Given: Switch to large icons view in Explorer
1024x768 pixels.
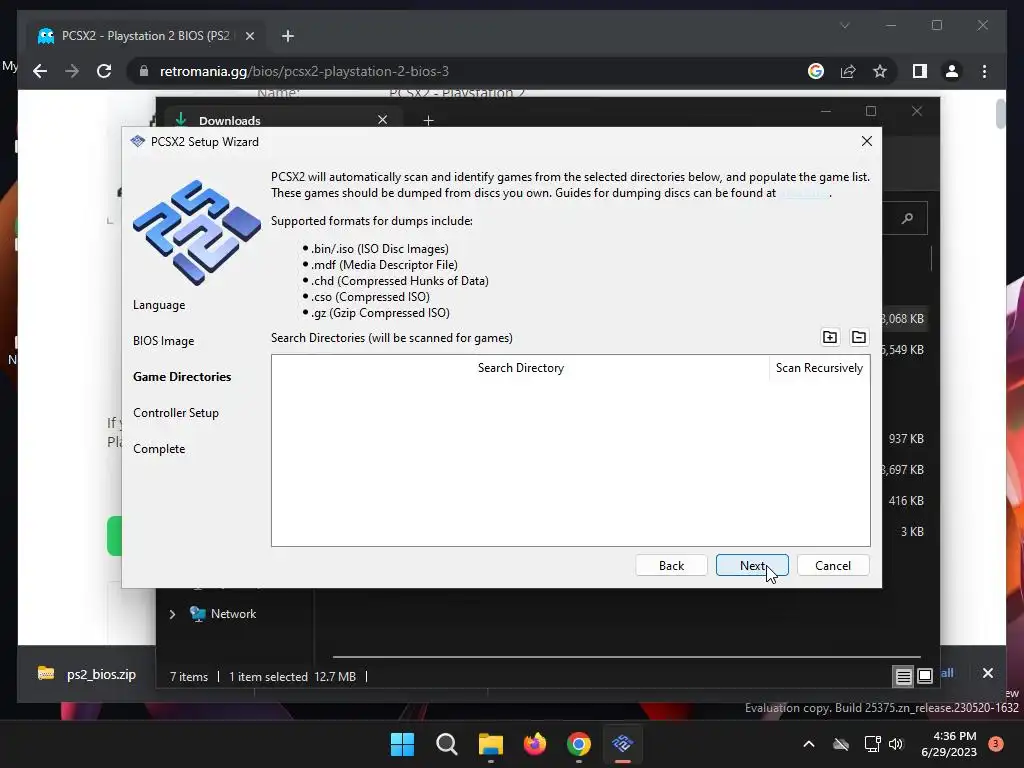Looking at the screenshot, I should tap(925, 676).
